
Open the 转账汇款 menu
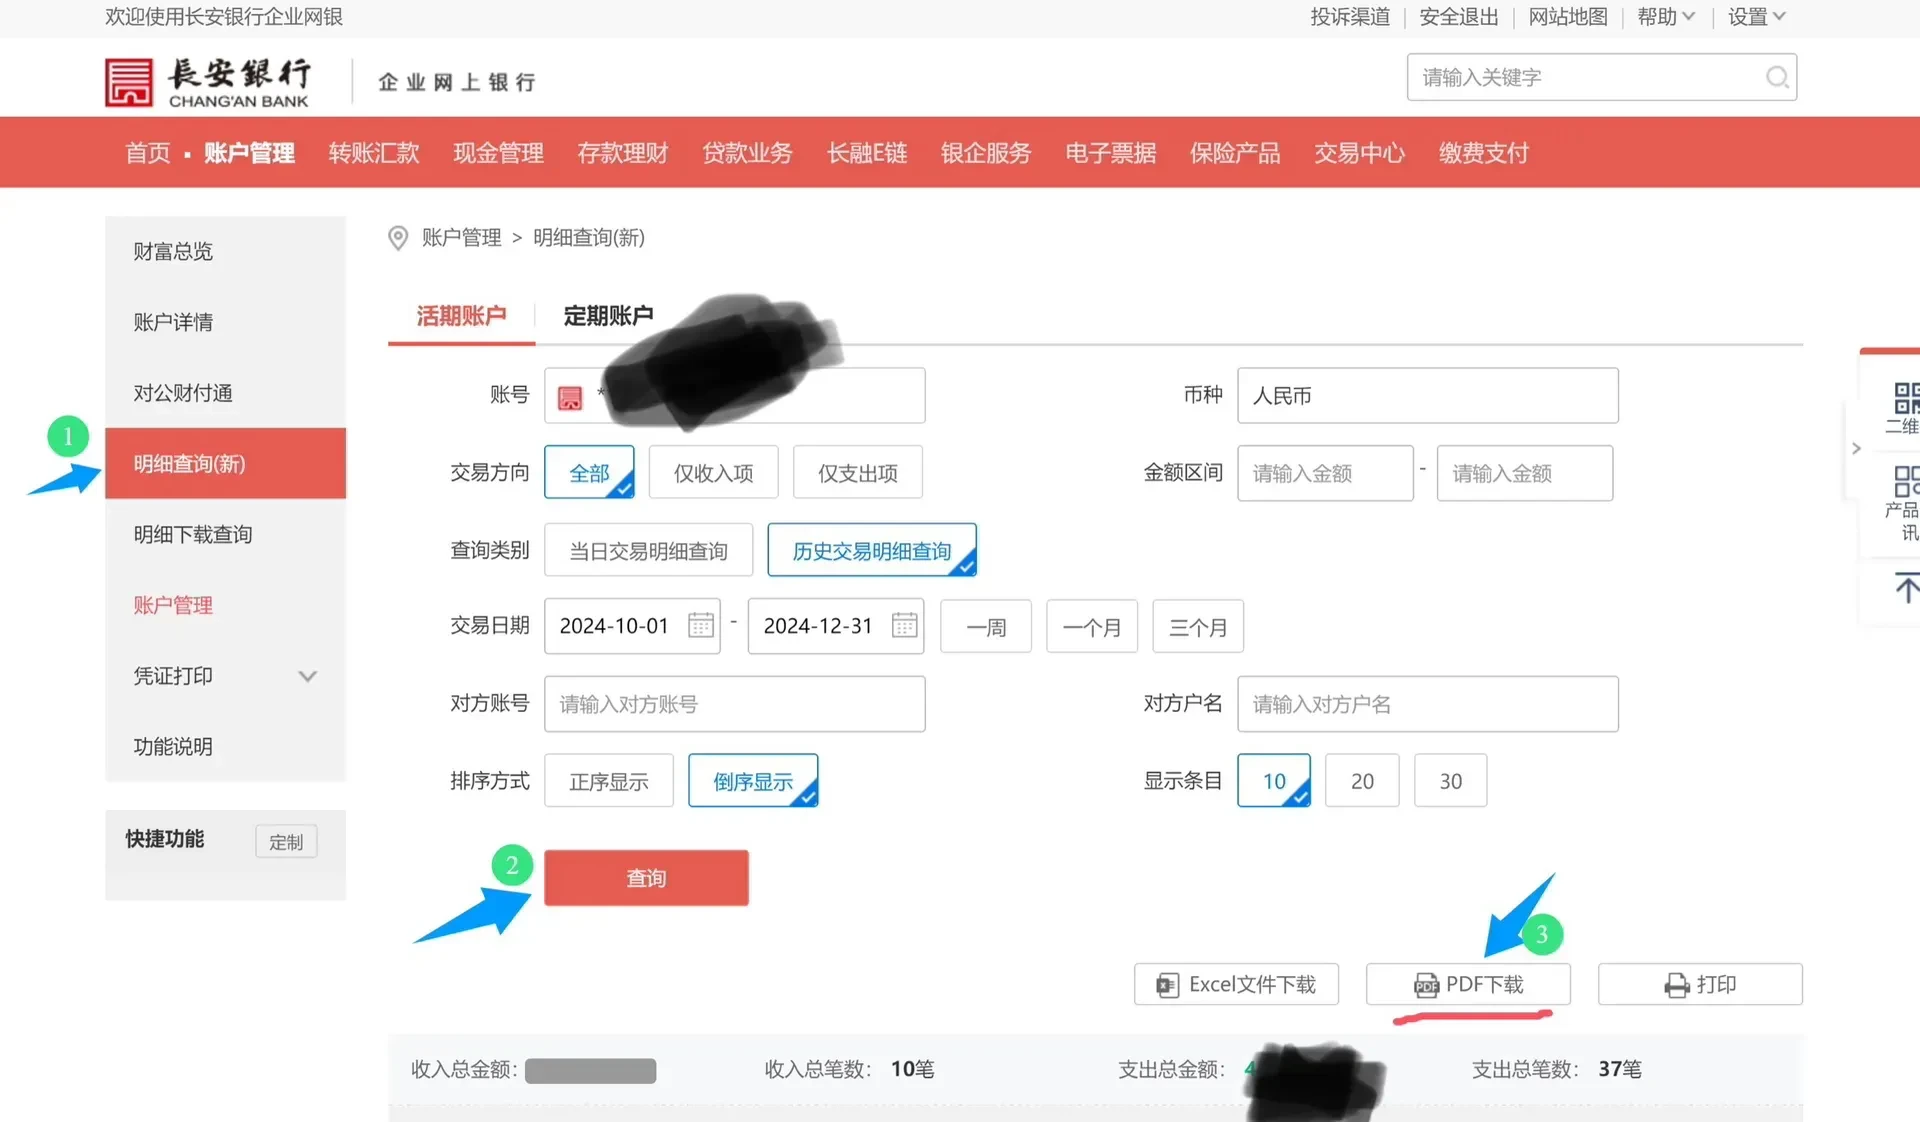(373, 152)
